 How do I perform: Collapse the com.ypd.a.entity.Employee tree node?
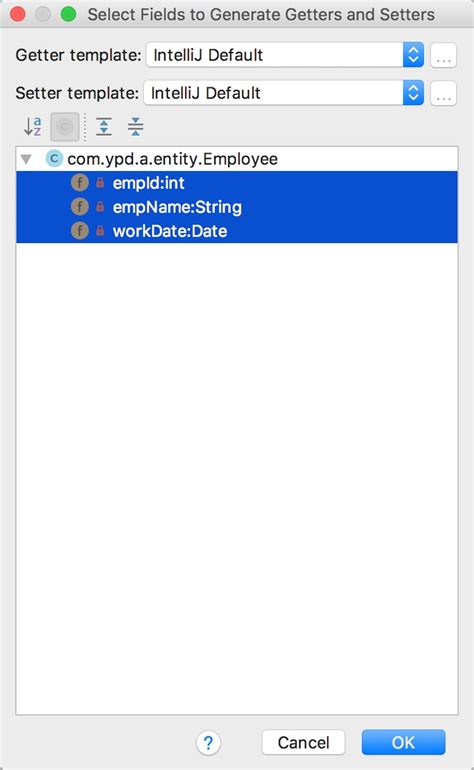26,159
